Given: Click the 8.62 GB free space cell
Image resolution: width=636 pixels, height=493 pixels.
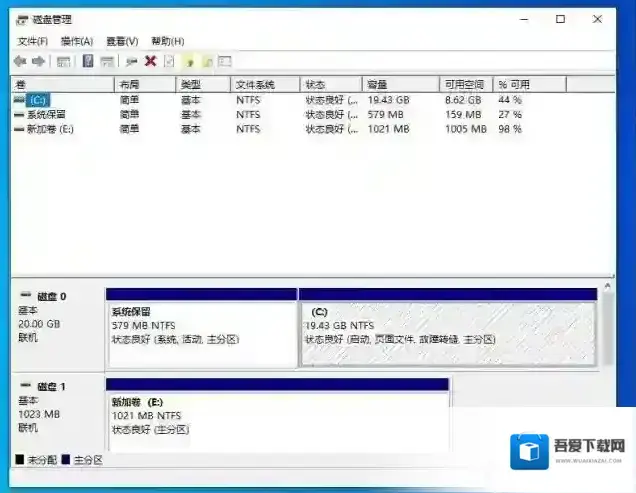Looking at the screenshot, I should [463, 100].
